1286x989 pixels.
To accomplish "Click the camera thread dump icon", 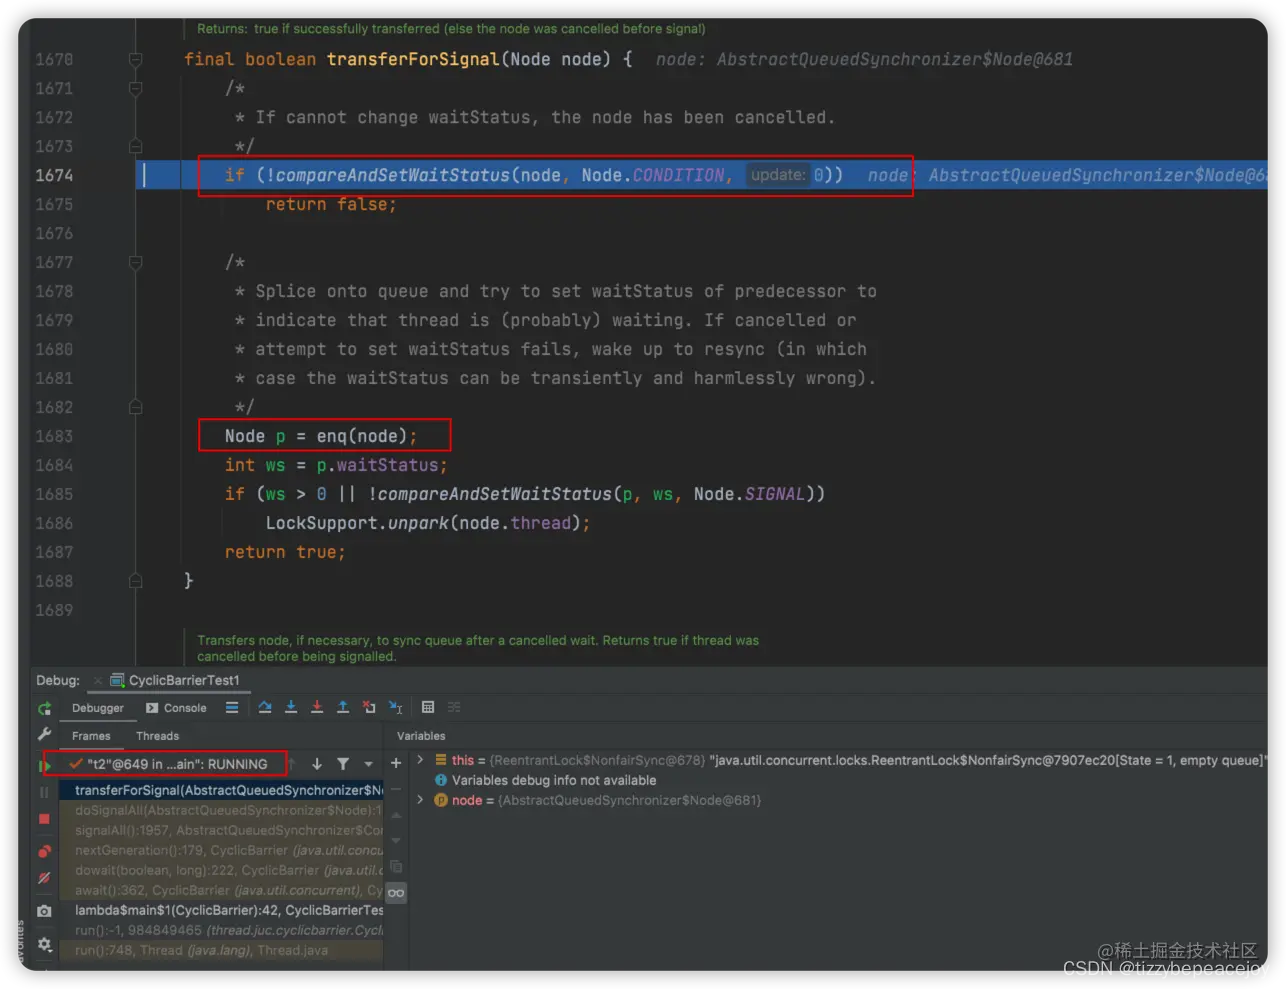I will (x=44, y=911).
